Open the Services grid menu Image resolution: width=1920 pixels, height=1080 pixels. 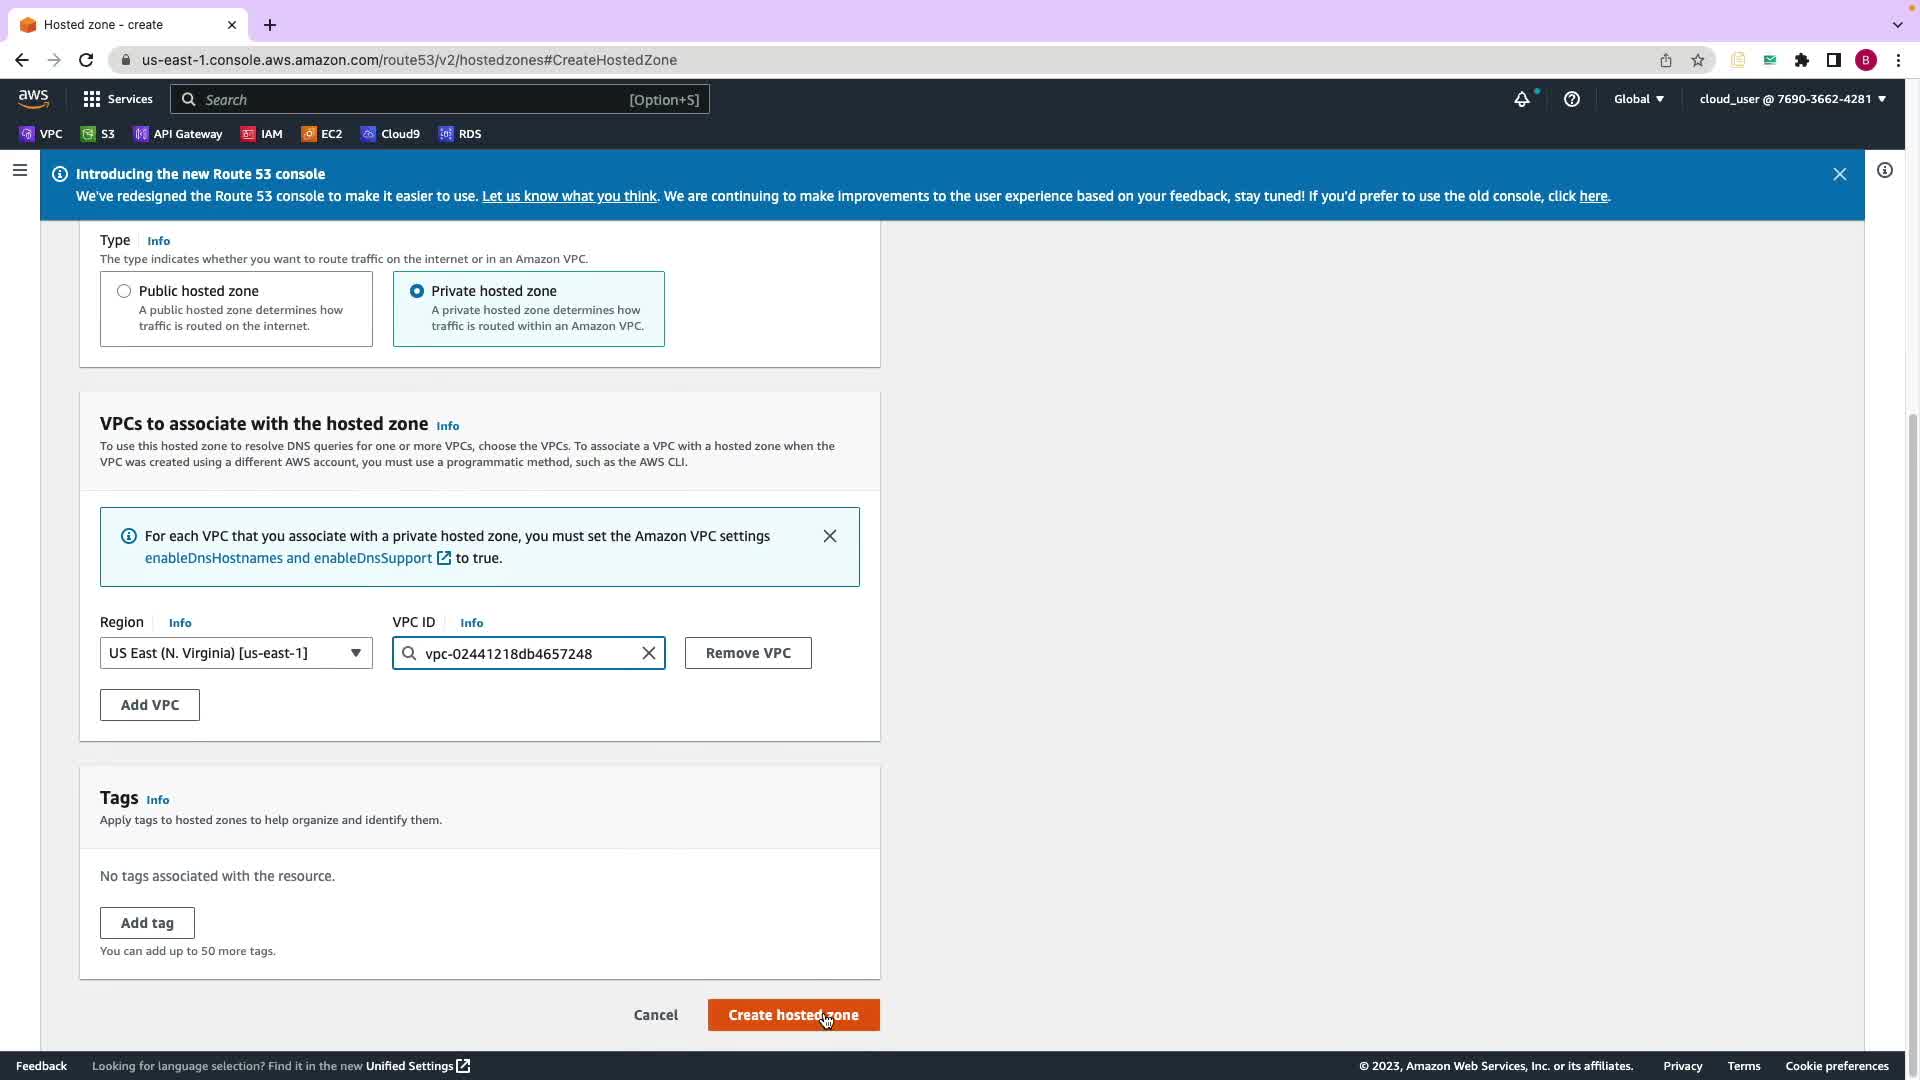pyautogui.click(x=117, y=99)
